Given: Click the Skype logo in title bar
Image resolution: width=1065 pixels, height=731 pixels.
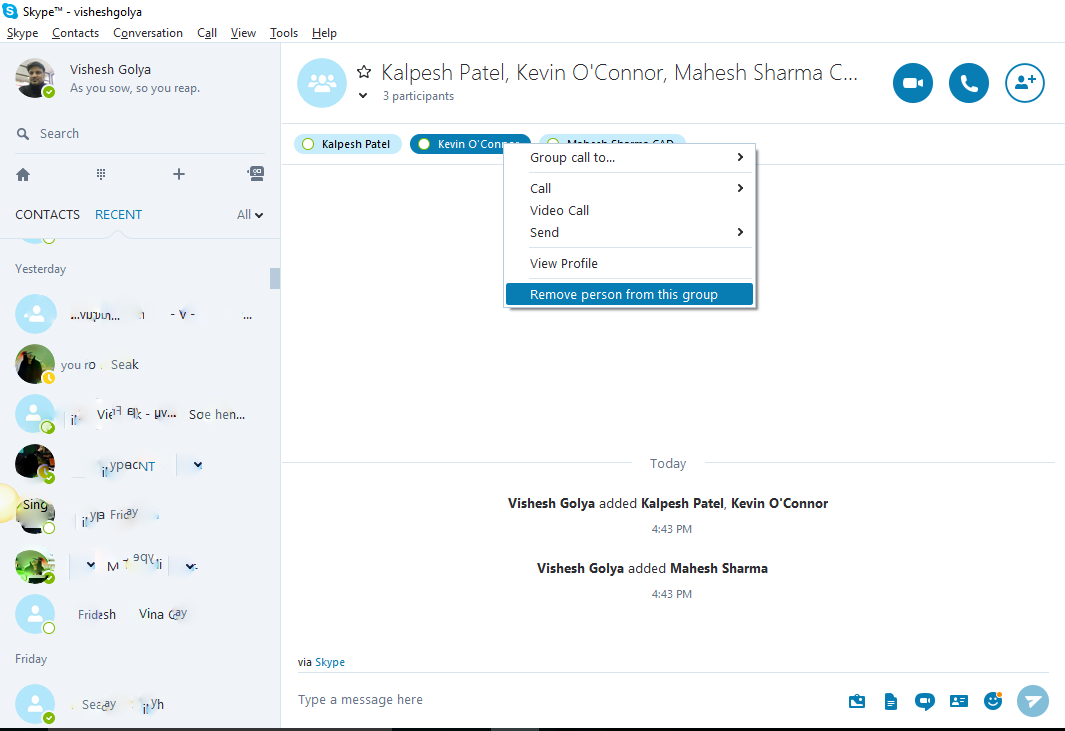Looking at the screenshot, I should click(x=10, y=11).
